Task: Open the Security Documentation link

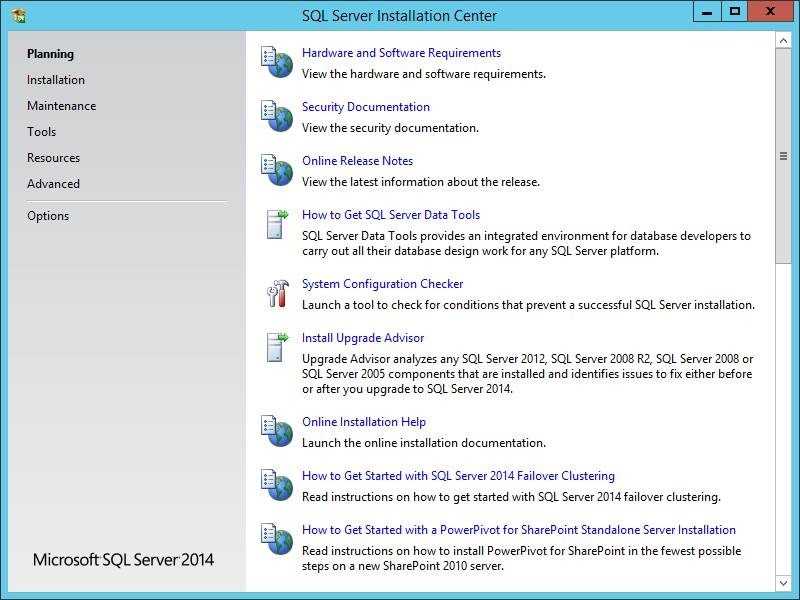Action: tap(366, 107)
